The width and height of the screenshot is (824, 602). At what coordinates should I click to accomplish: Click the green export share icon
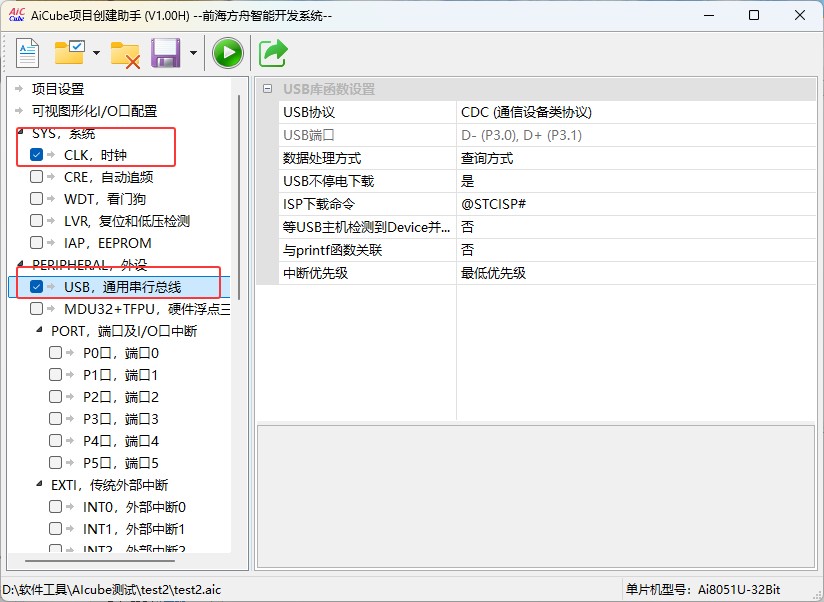[x=273, y=53]
